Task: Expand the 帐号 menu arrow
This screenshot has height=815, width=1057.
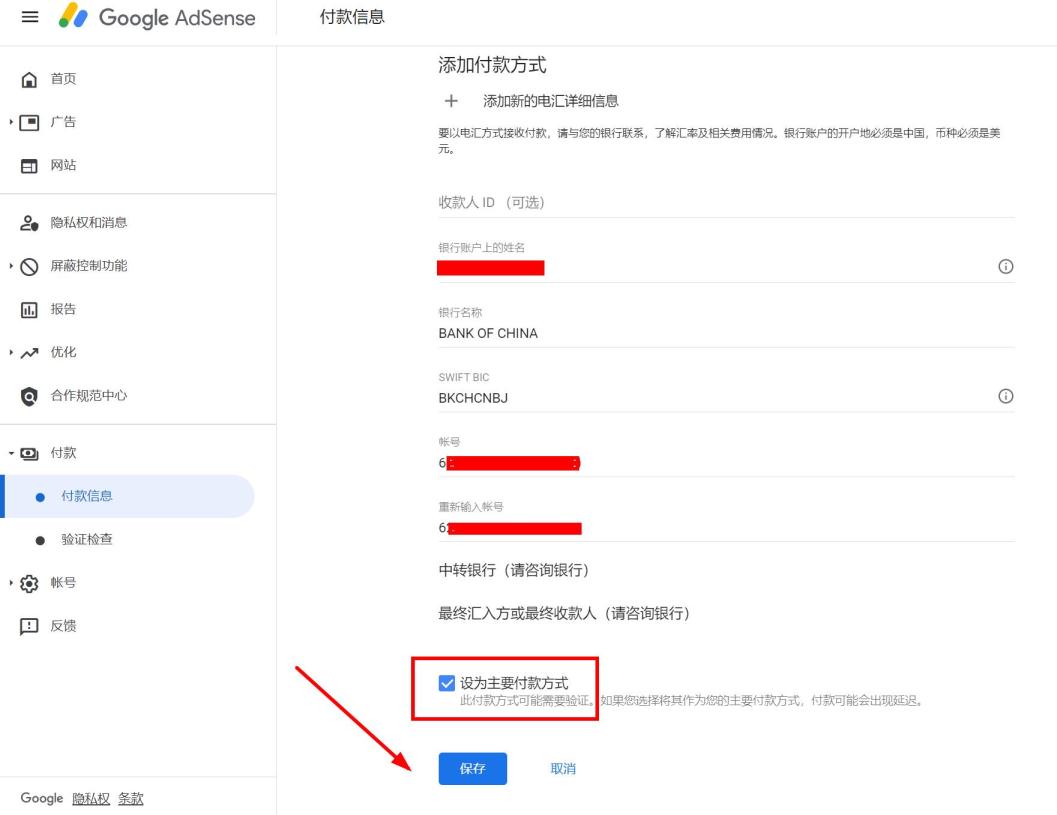Action: point(11,582)
